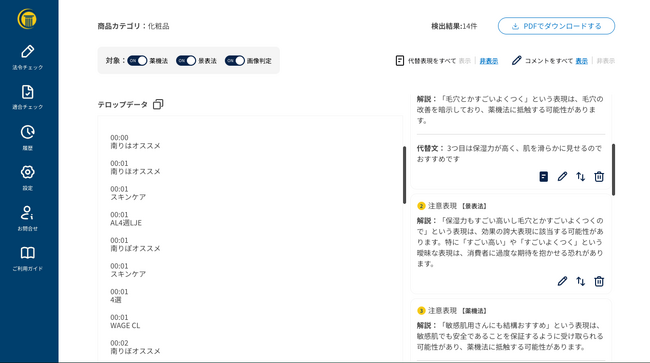Click the results panel scrollbar on right

tap(613, 169)
